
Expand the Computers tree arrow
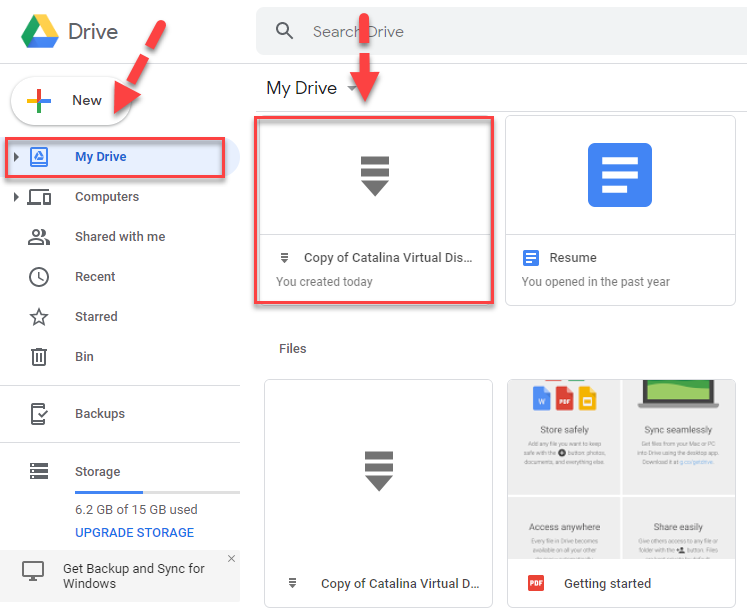pyautogui.click(x=16, y=197)
